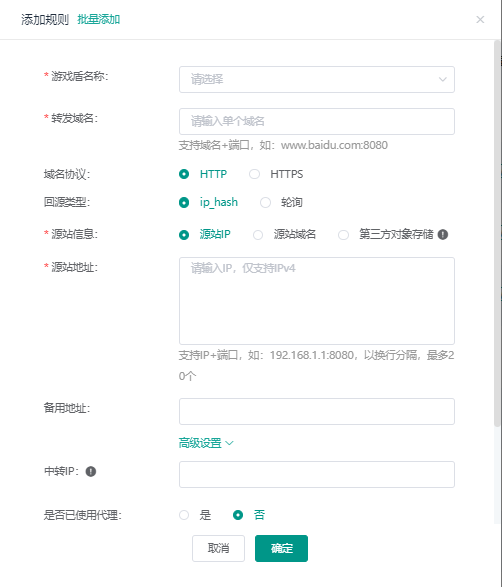Select 源站域名 for 源站信息
Image resolution: width=502 pixels, height=587 pixels.
click(258, 235)
